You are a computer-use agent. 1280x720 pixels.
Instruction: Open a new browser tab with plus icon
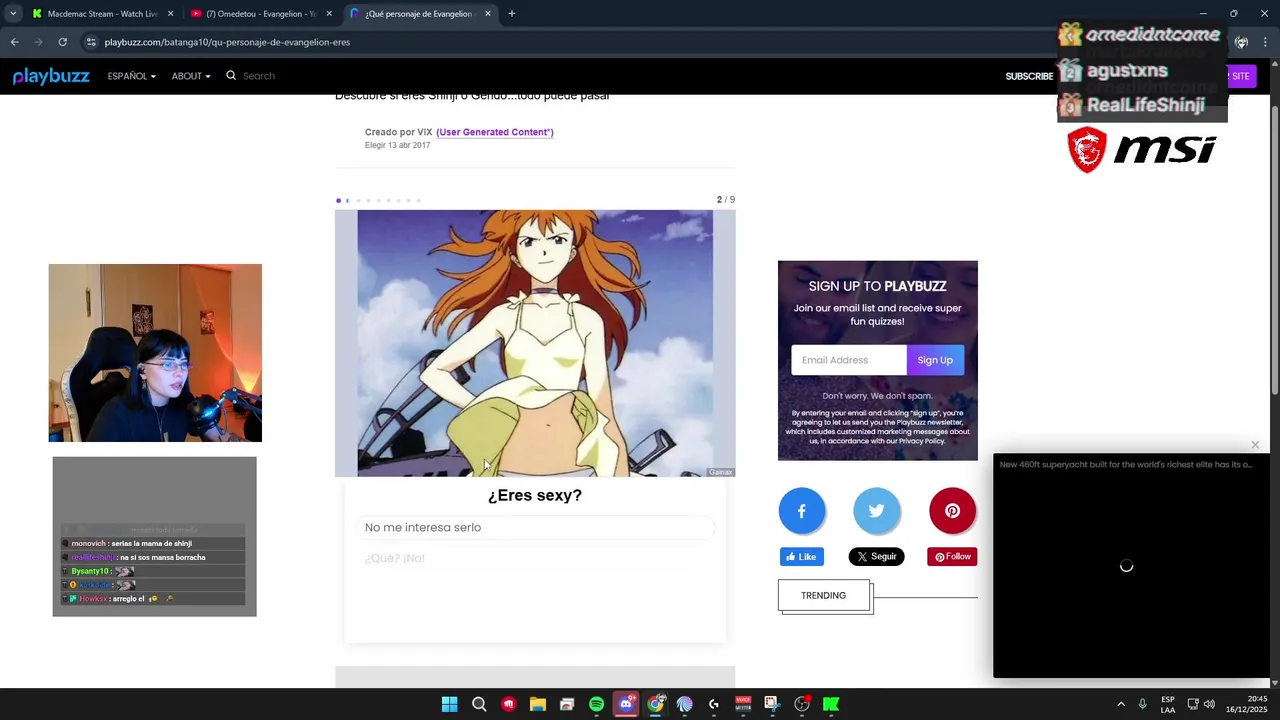pos(512,14)
